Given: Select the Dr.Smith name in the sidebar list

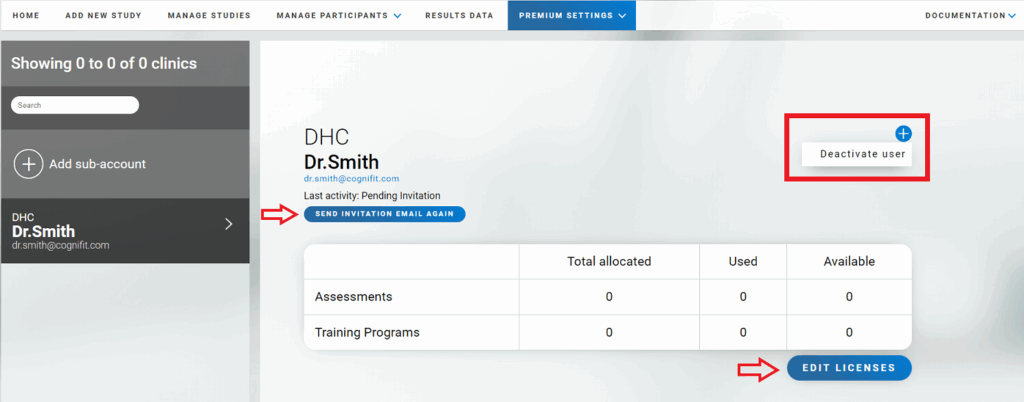Looking at the screenshot, I should click(x=43, y=231).
